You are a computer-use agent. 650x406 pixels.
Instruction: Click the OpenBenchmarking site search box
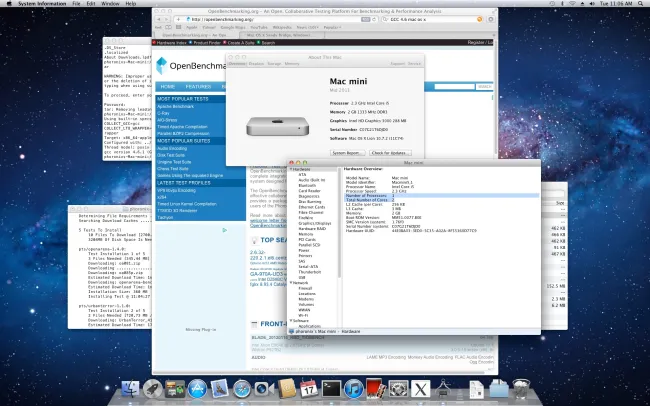(x=454, y=87)
